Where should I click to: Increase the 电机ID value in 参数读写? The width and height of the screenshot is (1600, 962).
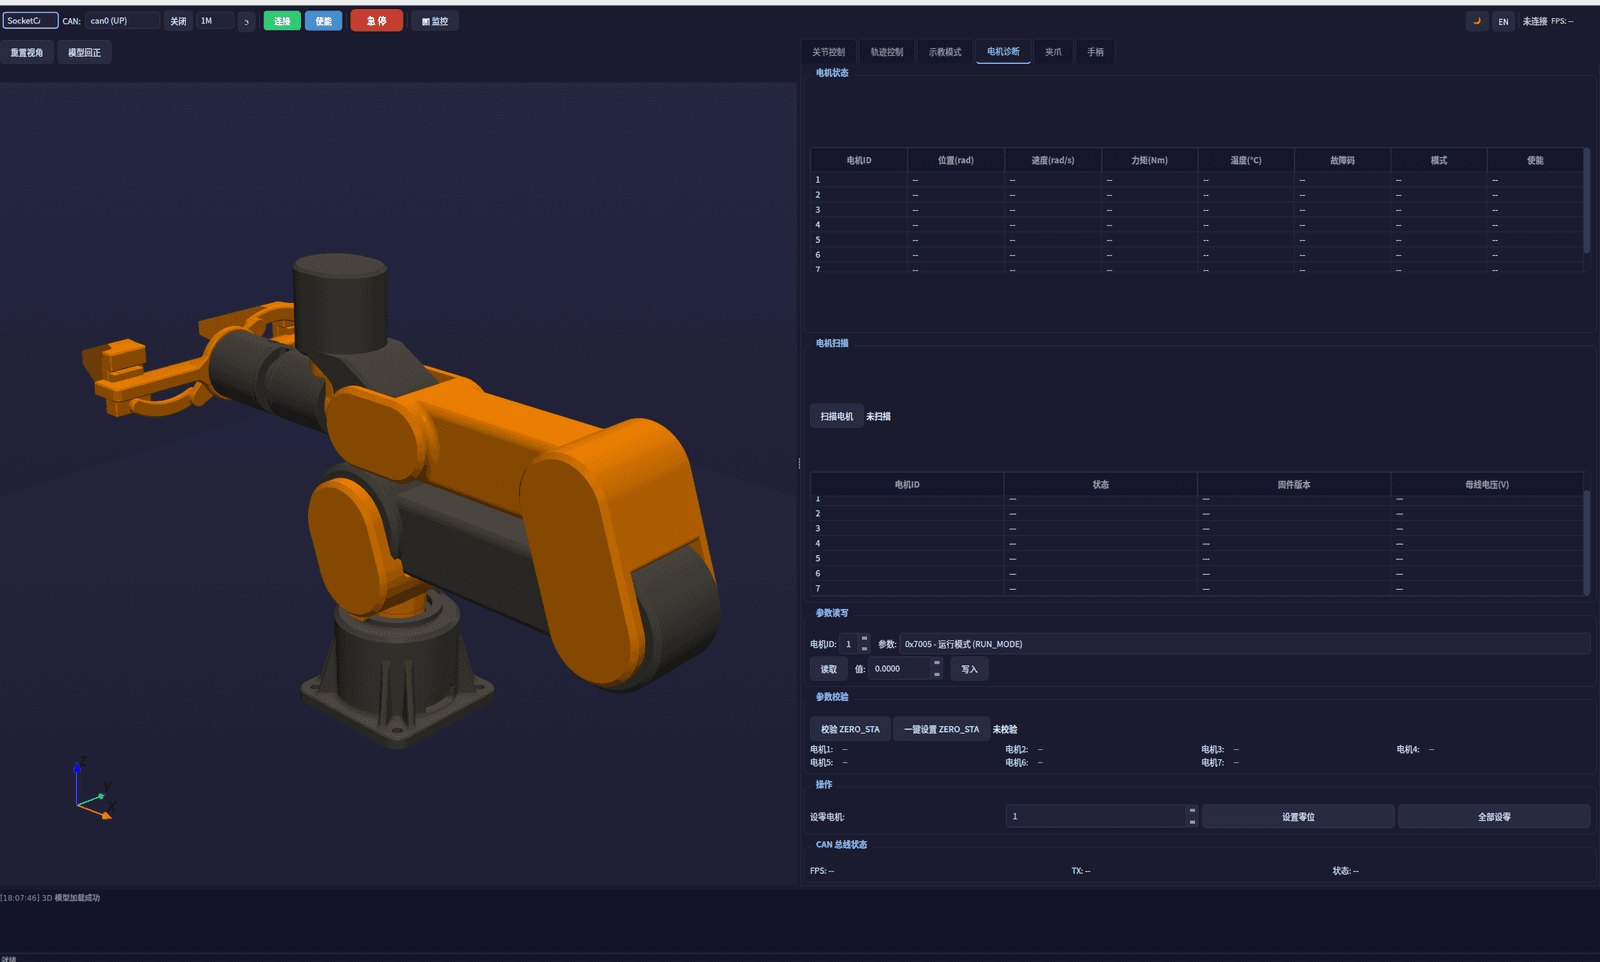[865, 639]
